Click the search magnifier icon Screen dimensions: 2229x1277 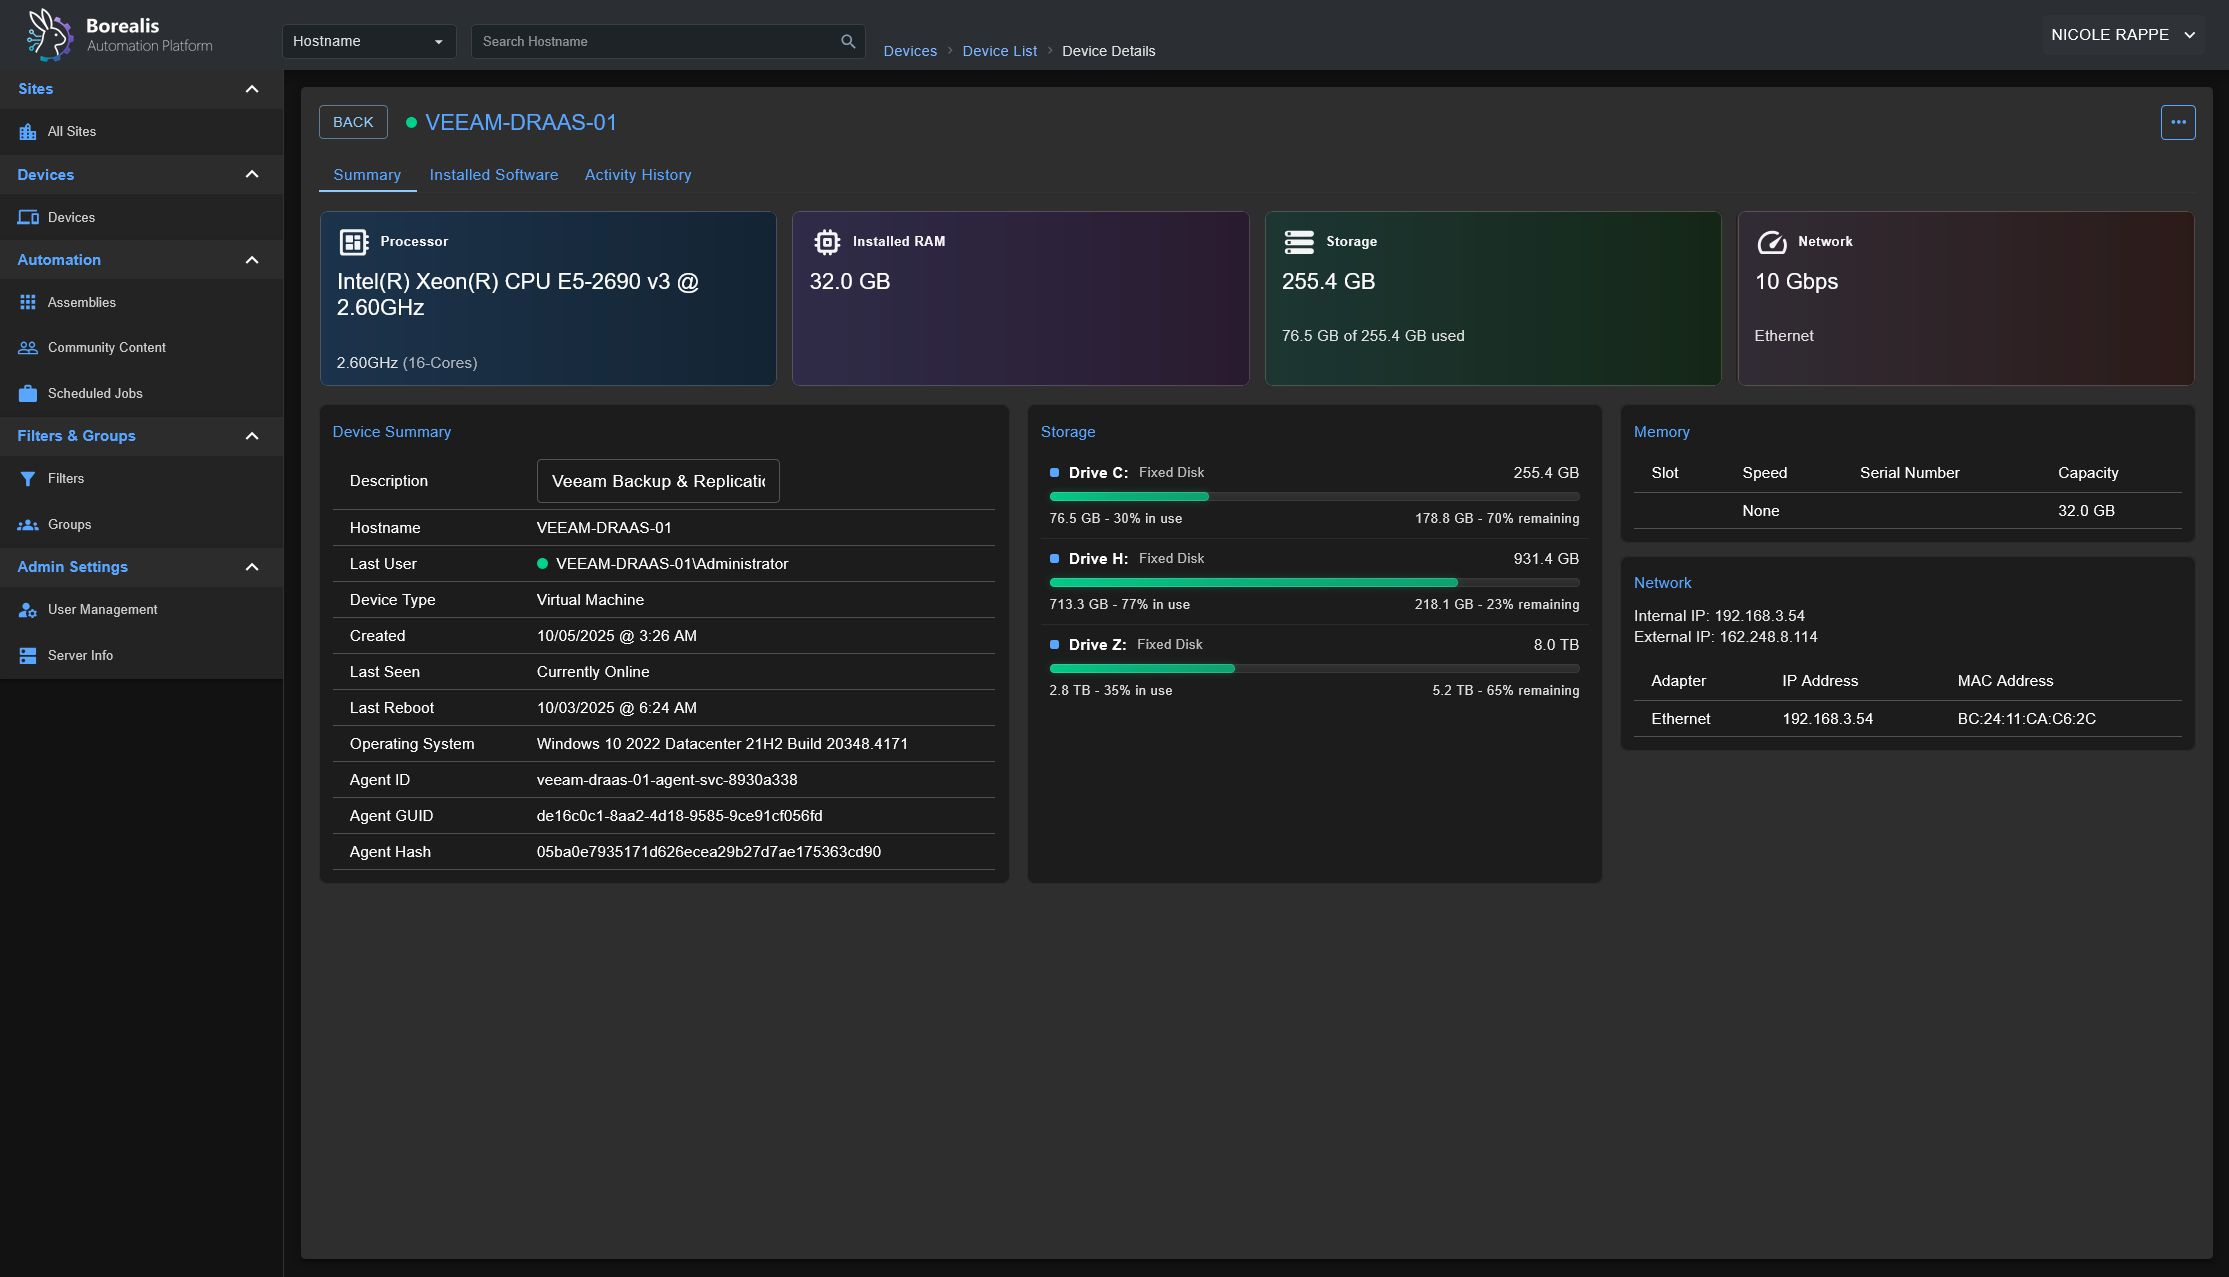pyautogui.click(x=848, y=41)
